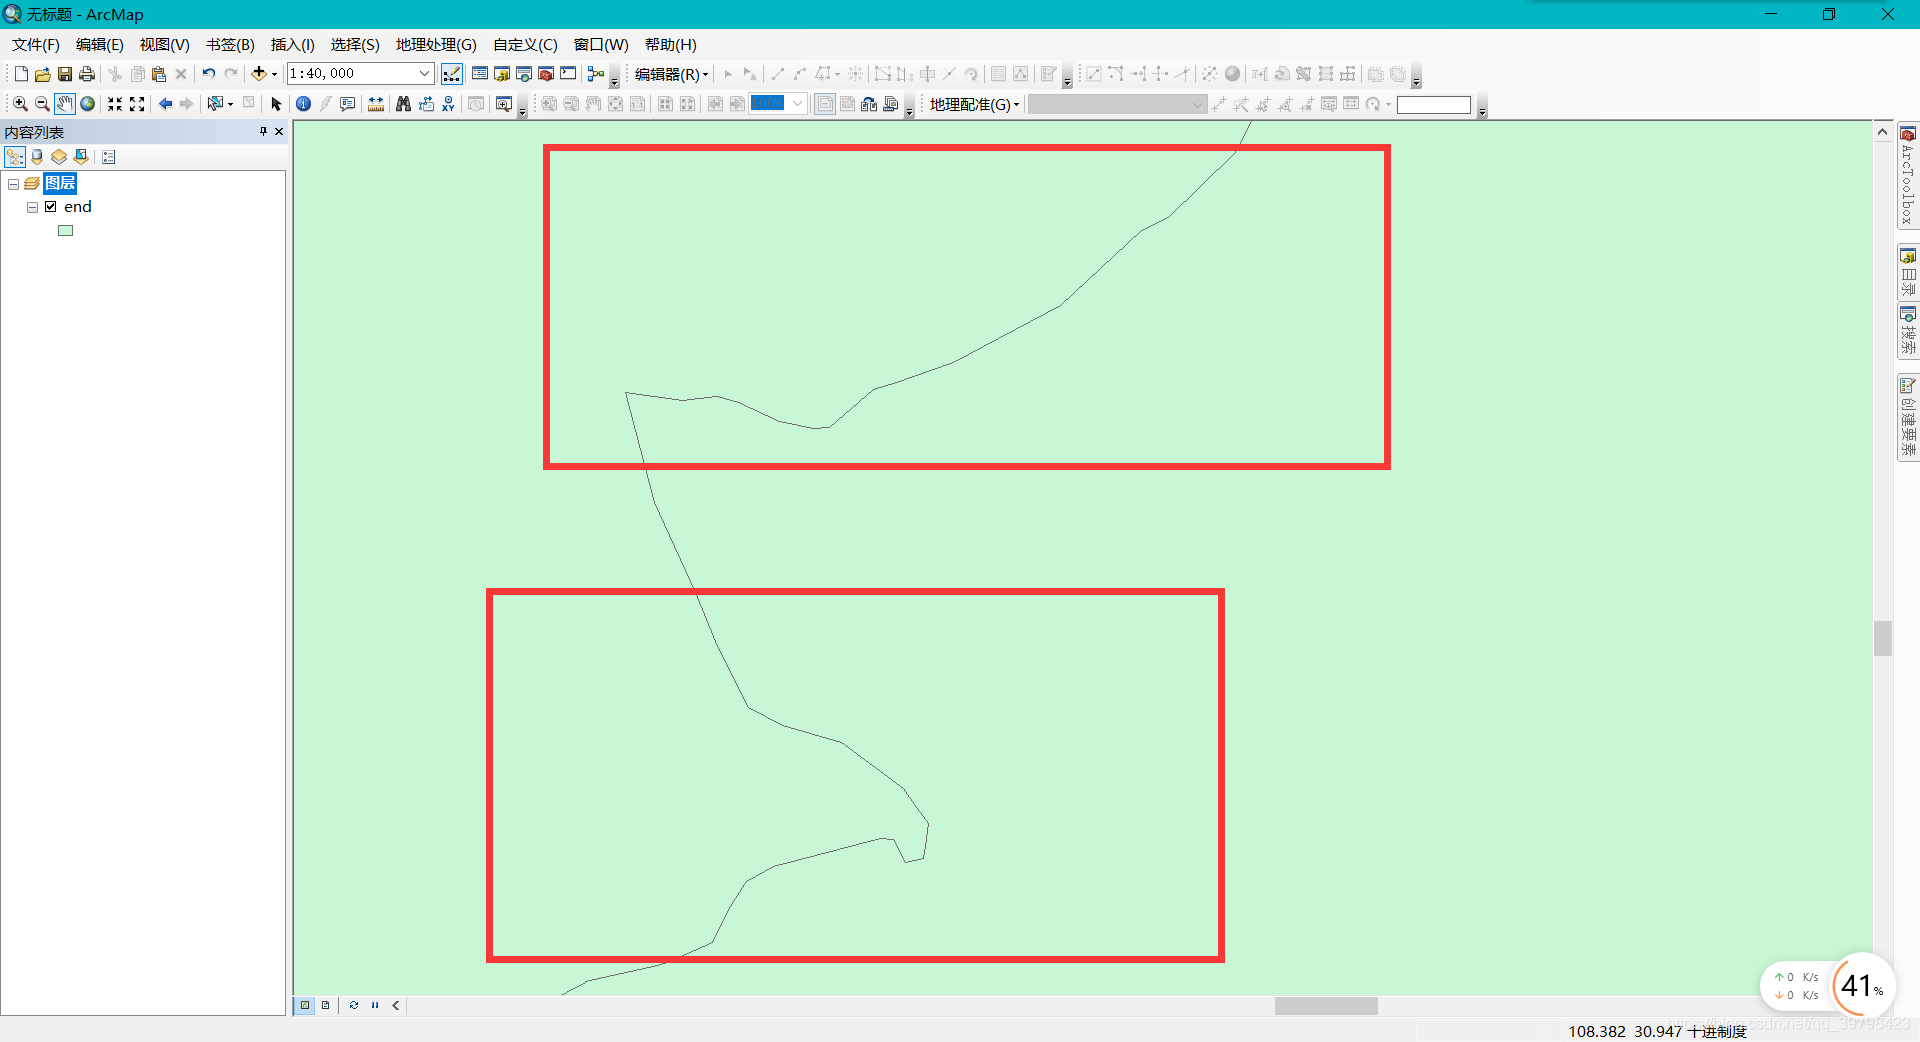Select the Zoom Out tool
The height and width of the screenshot is (1042, 1920).
click(x=42, y=104)
